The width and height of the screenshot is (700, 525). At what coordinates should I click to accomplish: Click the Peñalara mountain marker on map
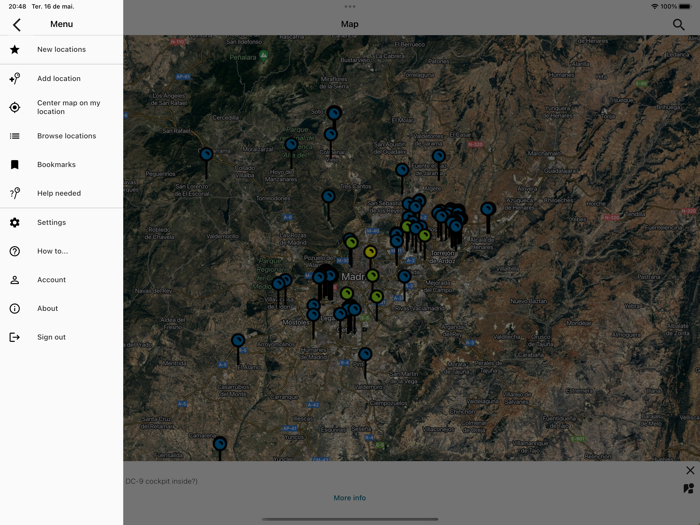263,56
